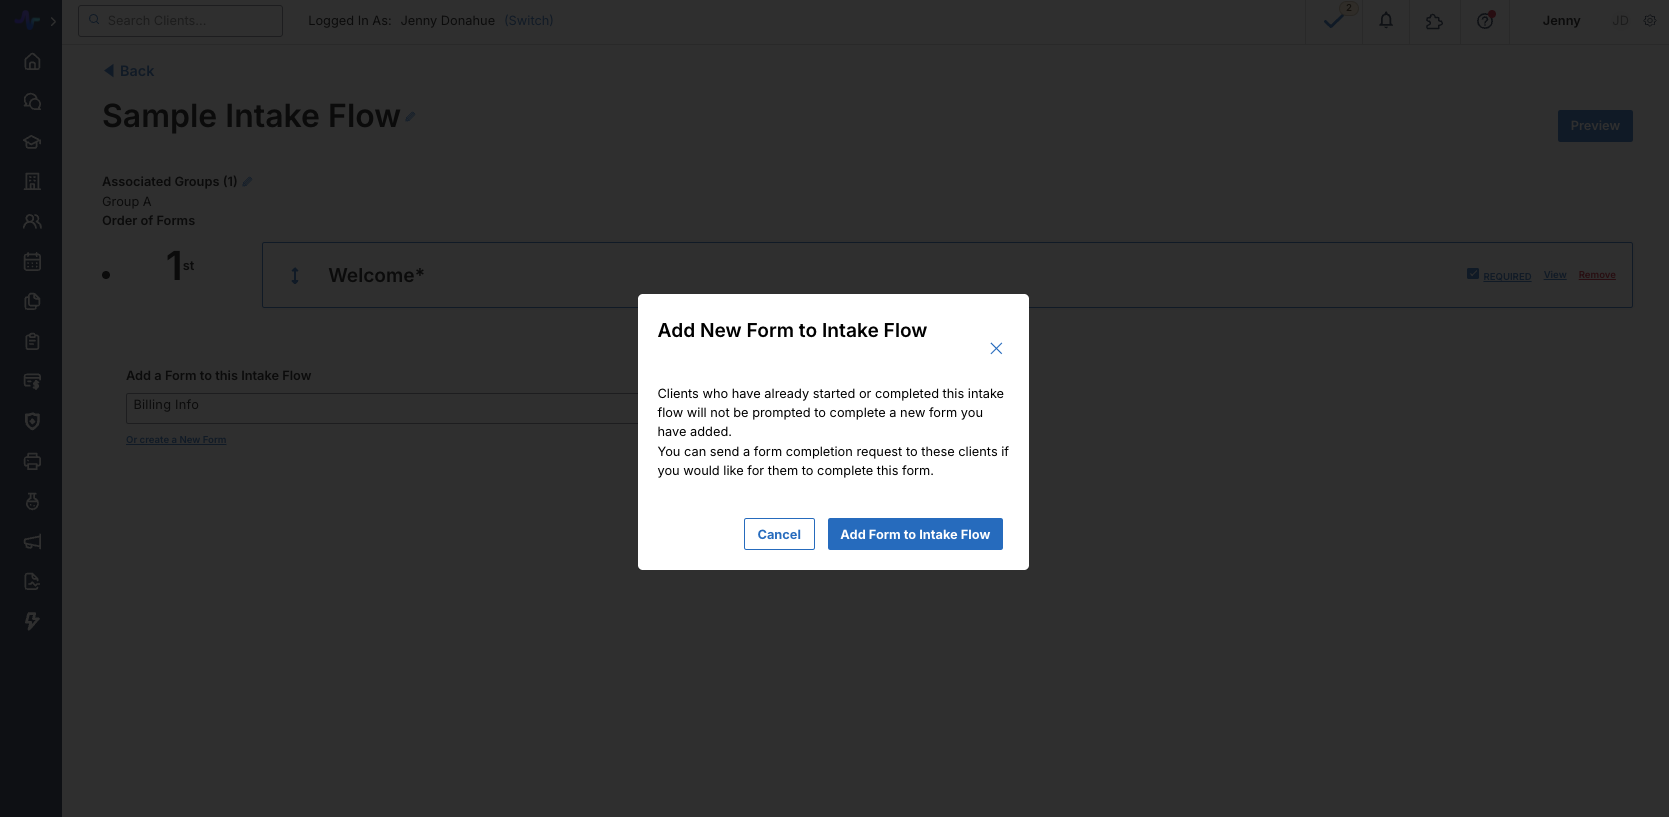Edit the Sample Intake Flow title pencil
This screenshot has height=817, width=1669.
[410, 118]
